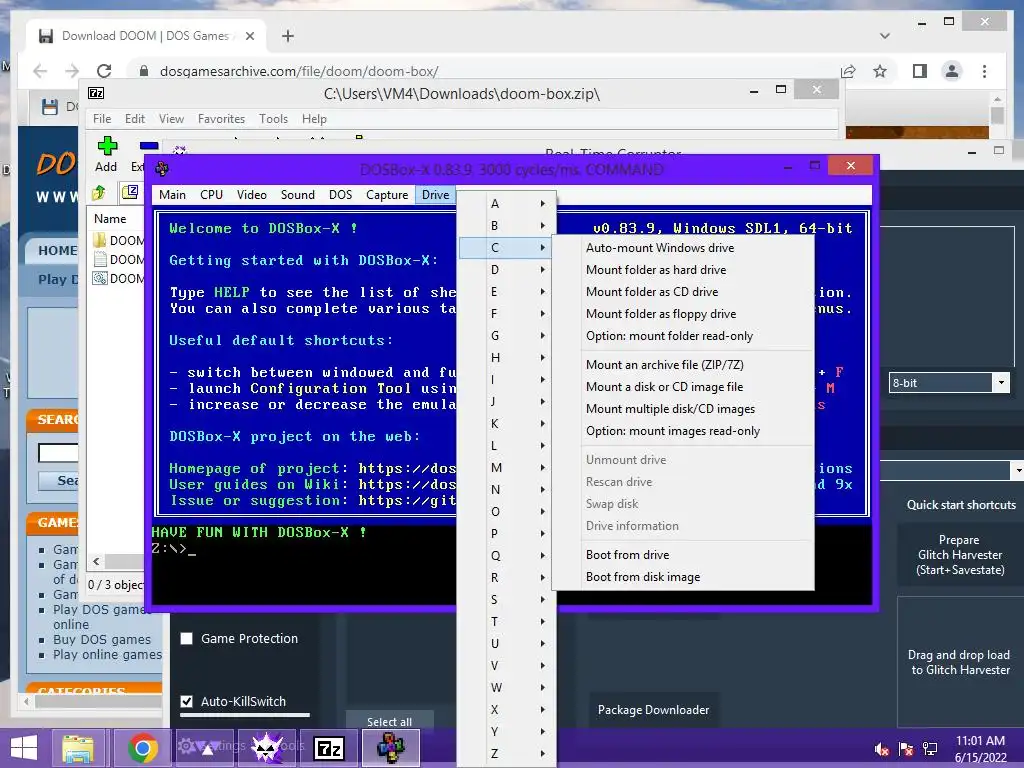Click the taskbar clock showing 11:01 AM
Image resolution: width=1024 pixels, height=768 pixels.
980,741
